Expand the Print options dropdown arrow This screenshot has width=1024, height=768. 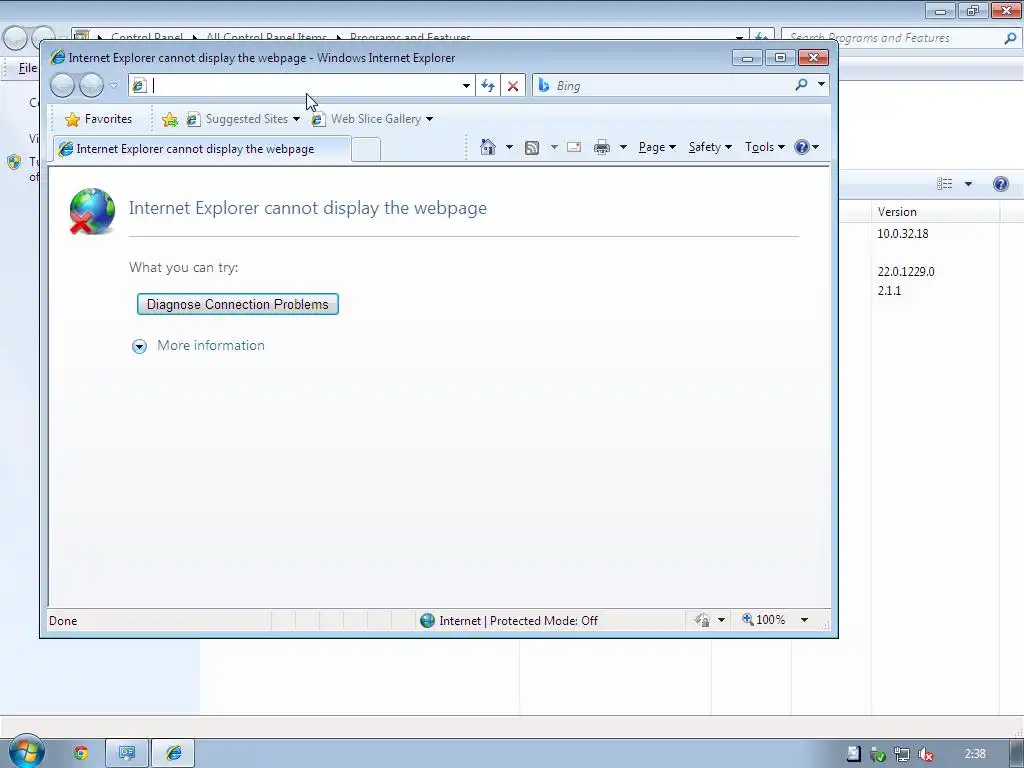click(x=623, y=147)
